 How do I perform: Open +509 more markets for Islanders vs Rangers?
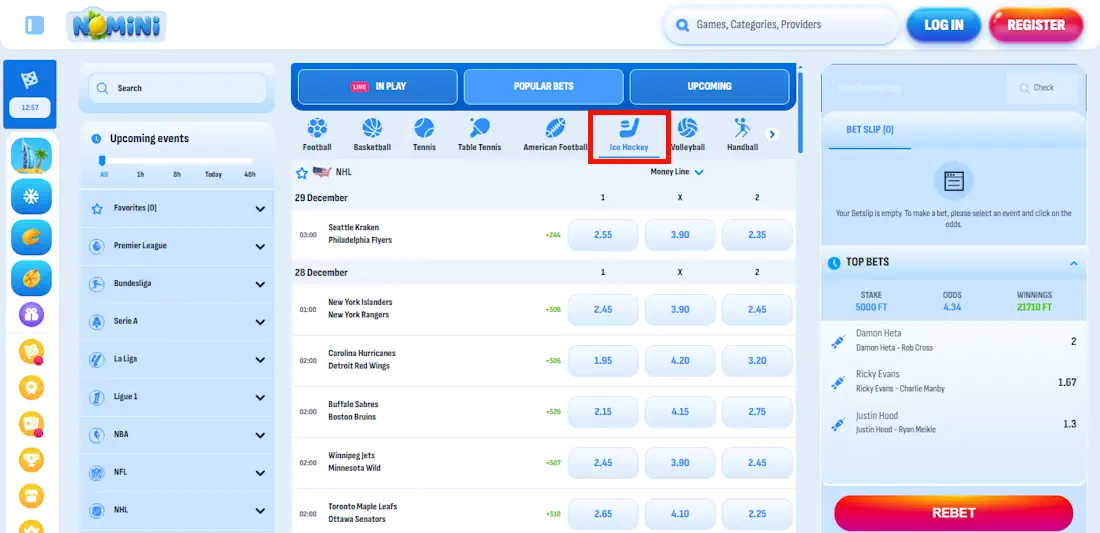pos(553,309)
